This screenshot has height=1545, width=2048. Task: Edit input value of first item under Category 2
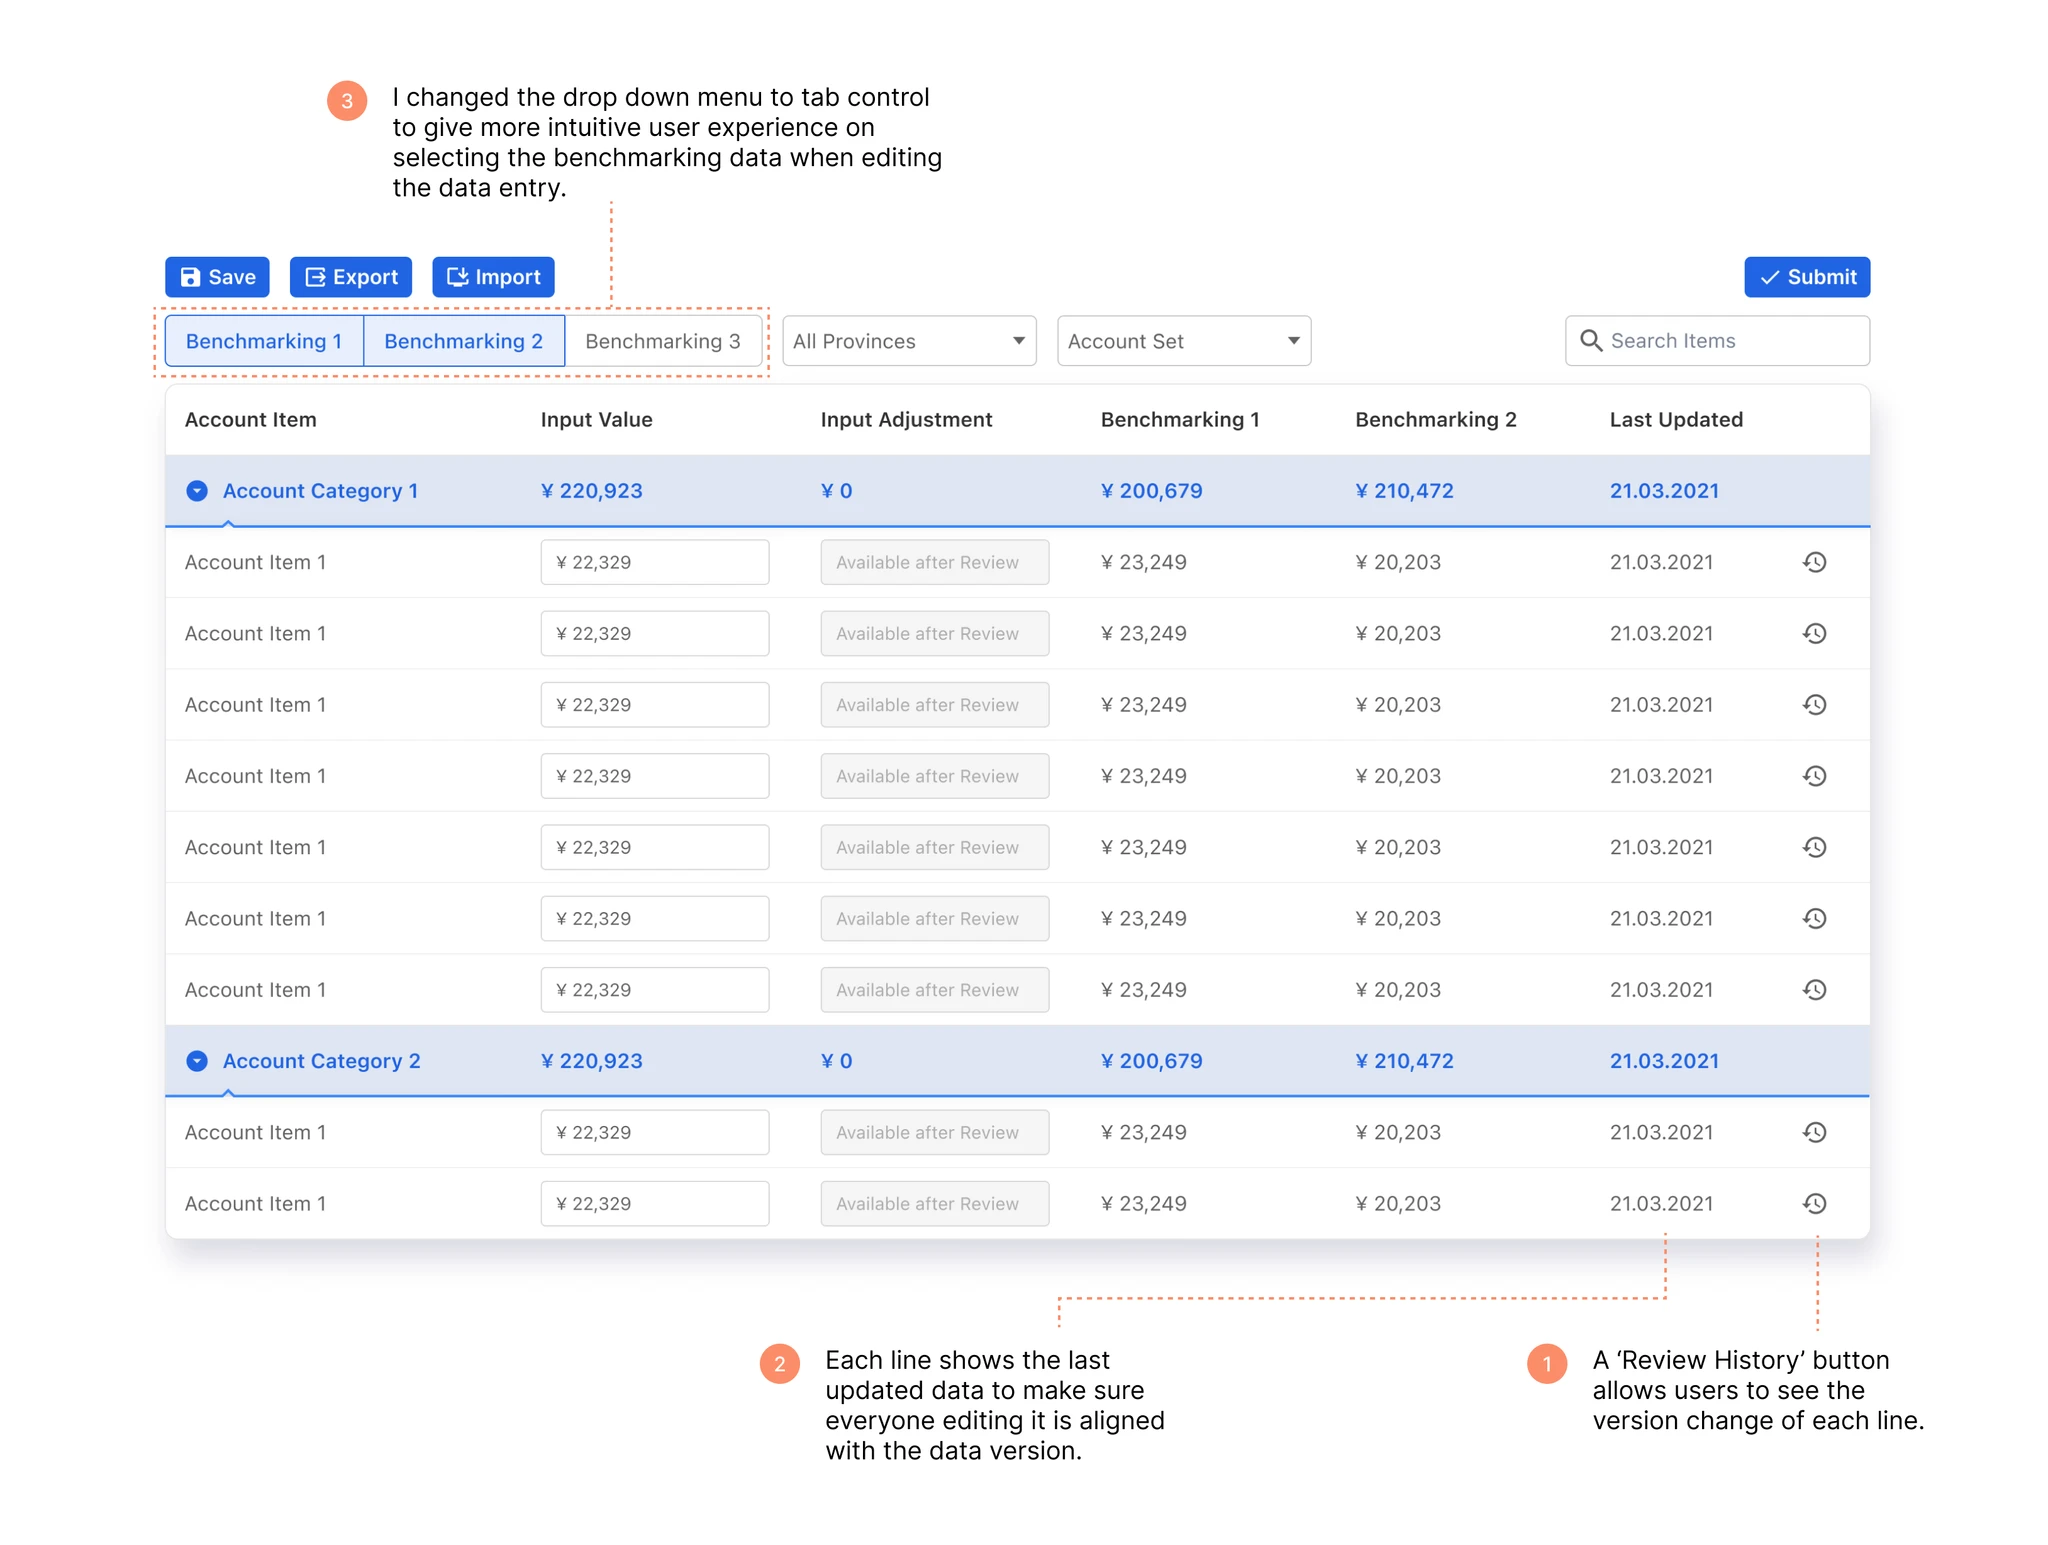click(x=655, y=1132)
